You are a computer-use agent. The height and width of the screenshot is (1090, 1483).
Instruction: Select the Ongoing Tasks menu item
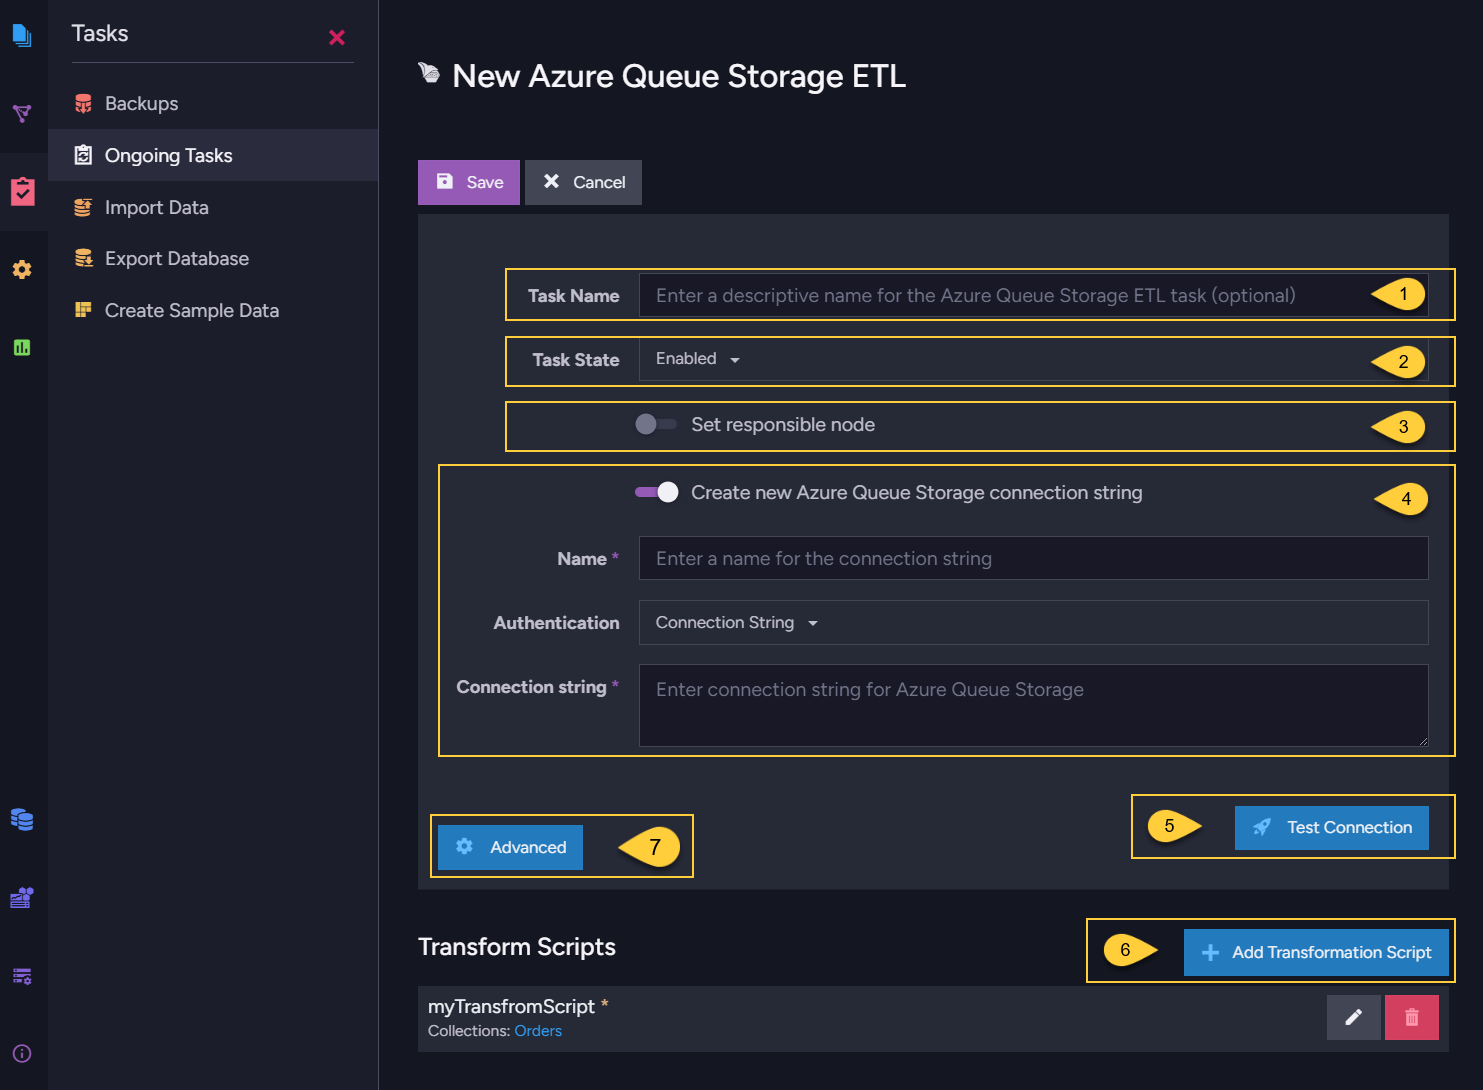click(213, 155)
